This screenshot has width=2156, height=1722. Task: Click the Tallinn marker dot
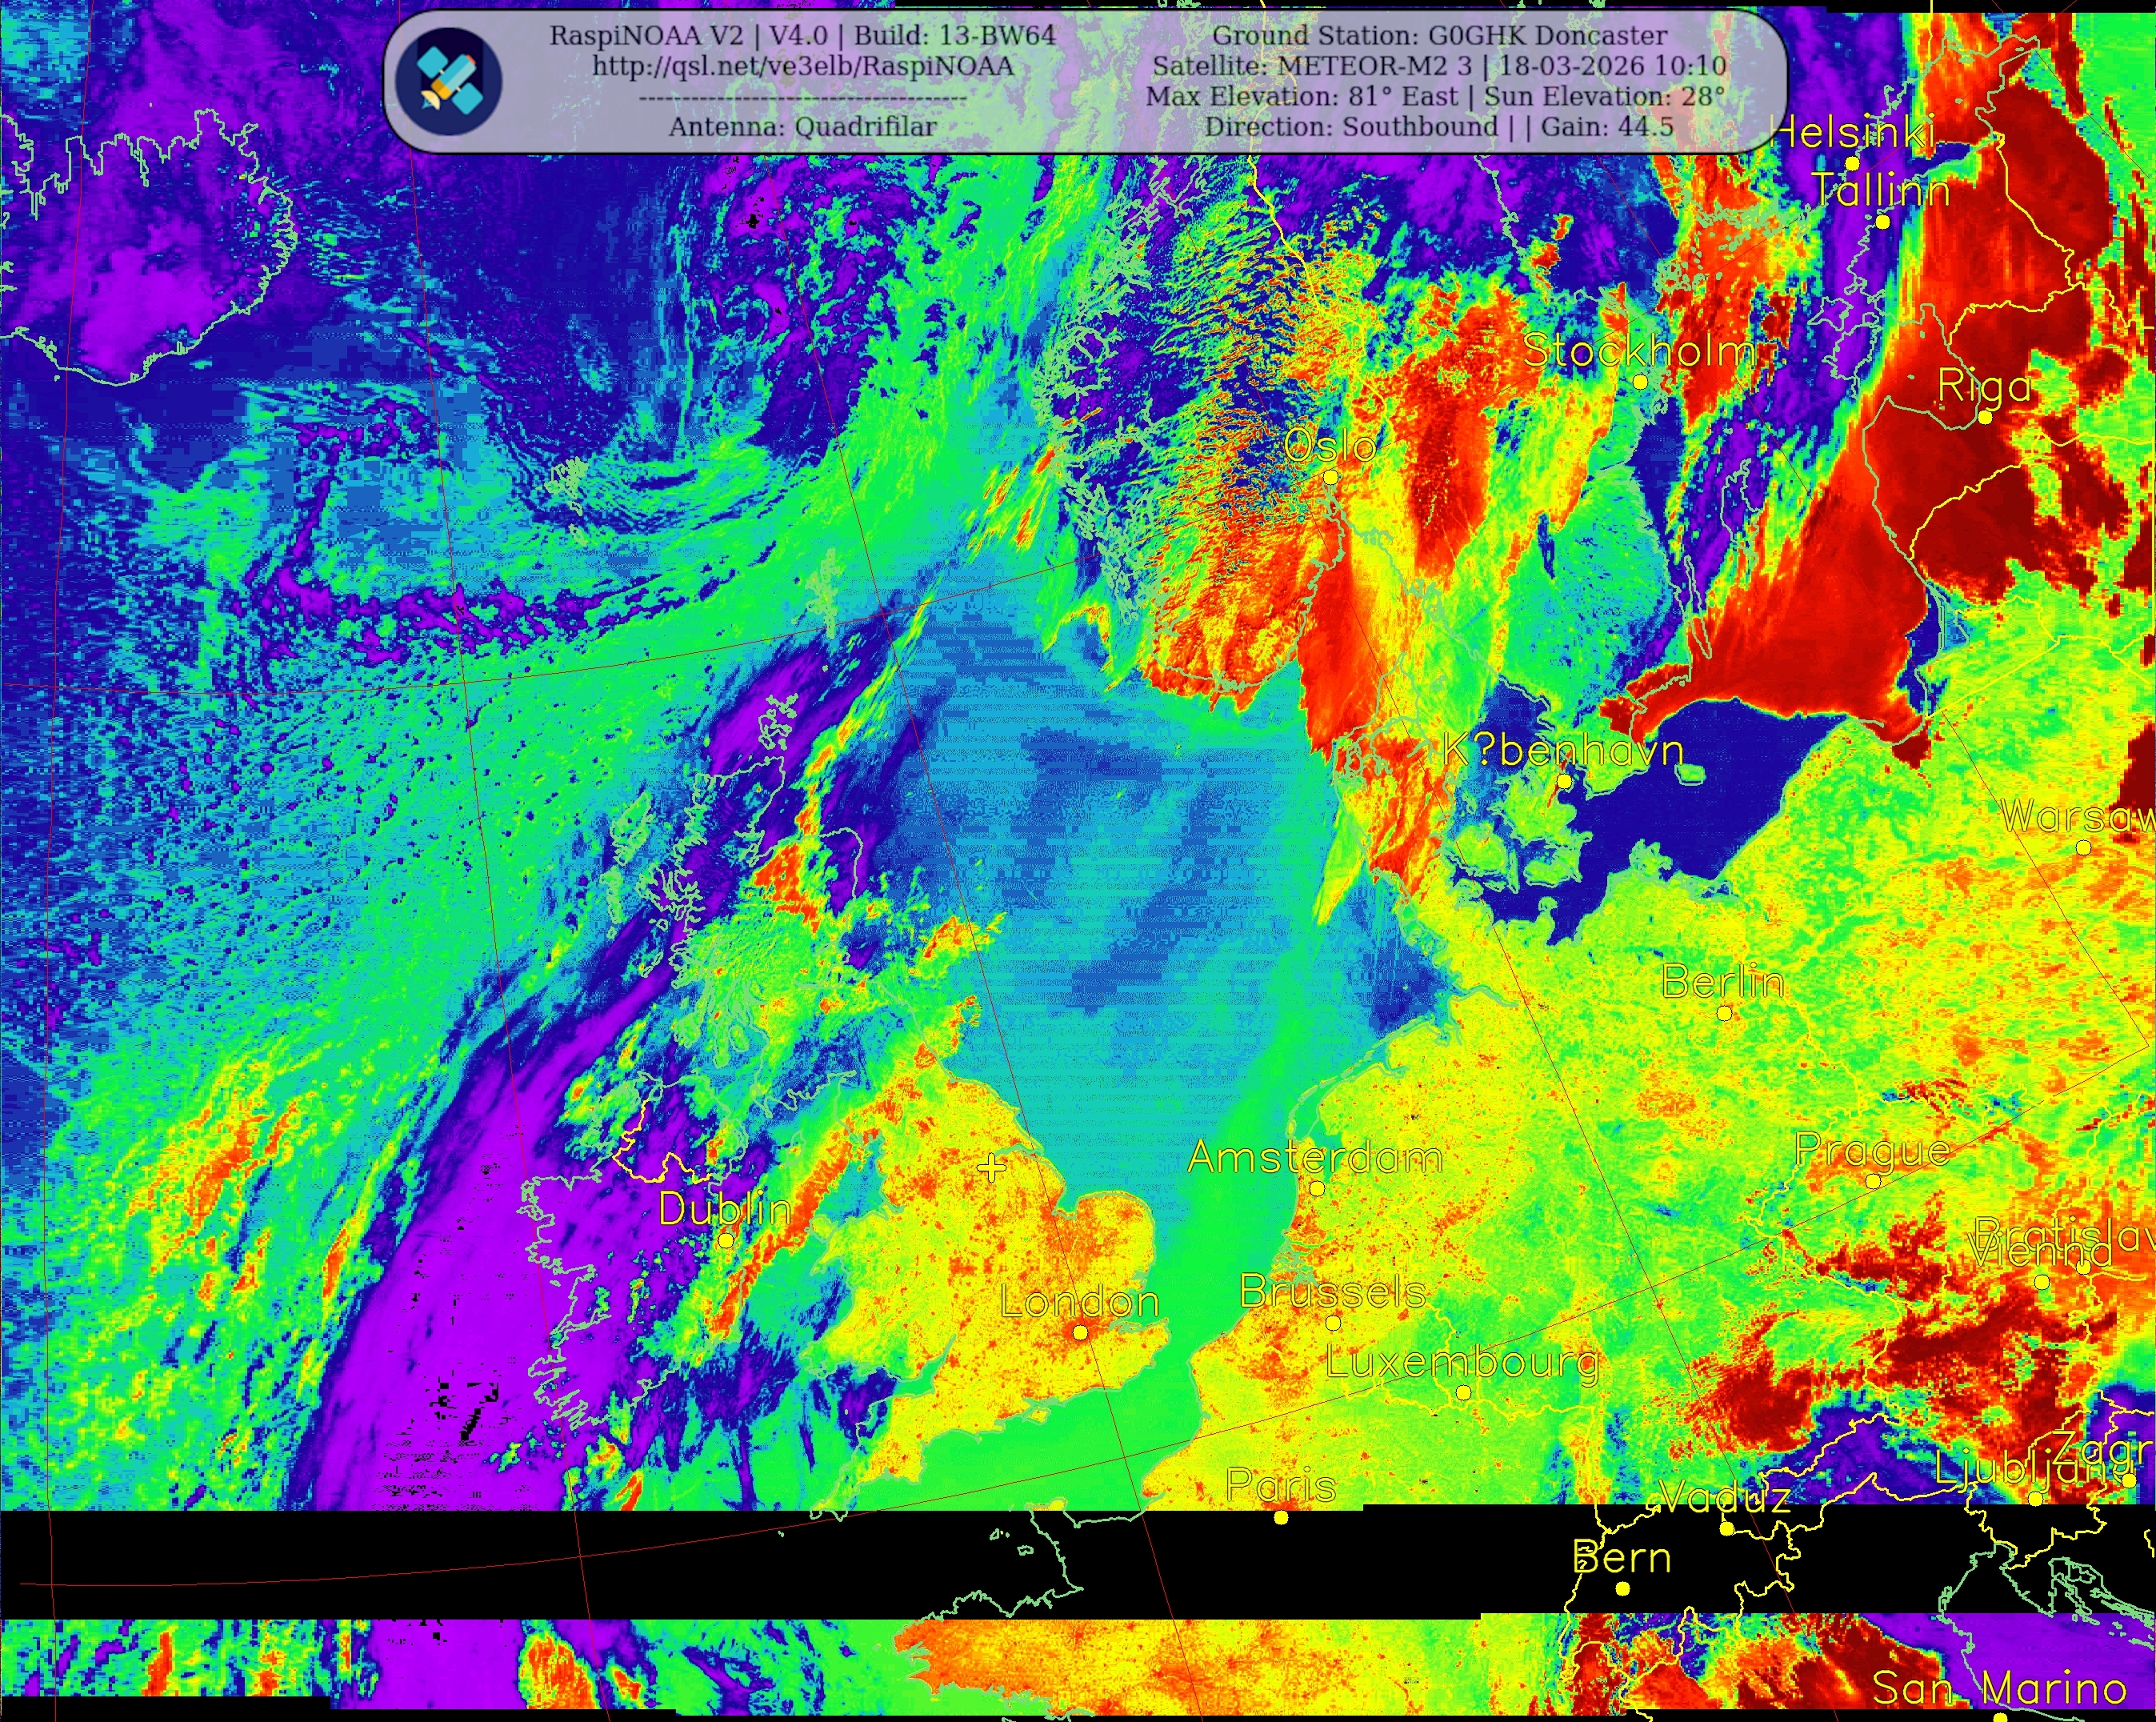coord(1883,222)
